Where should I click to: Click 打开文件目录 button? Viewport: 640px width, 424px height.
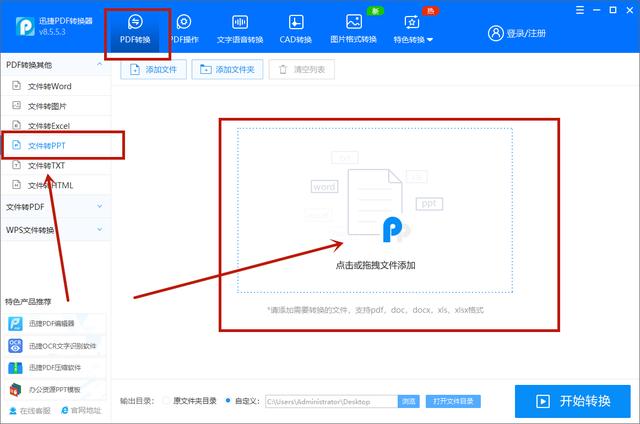(453, 402)
